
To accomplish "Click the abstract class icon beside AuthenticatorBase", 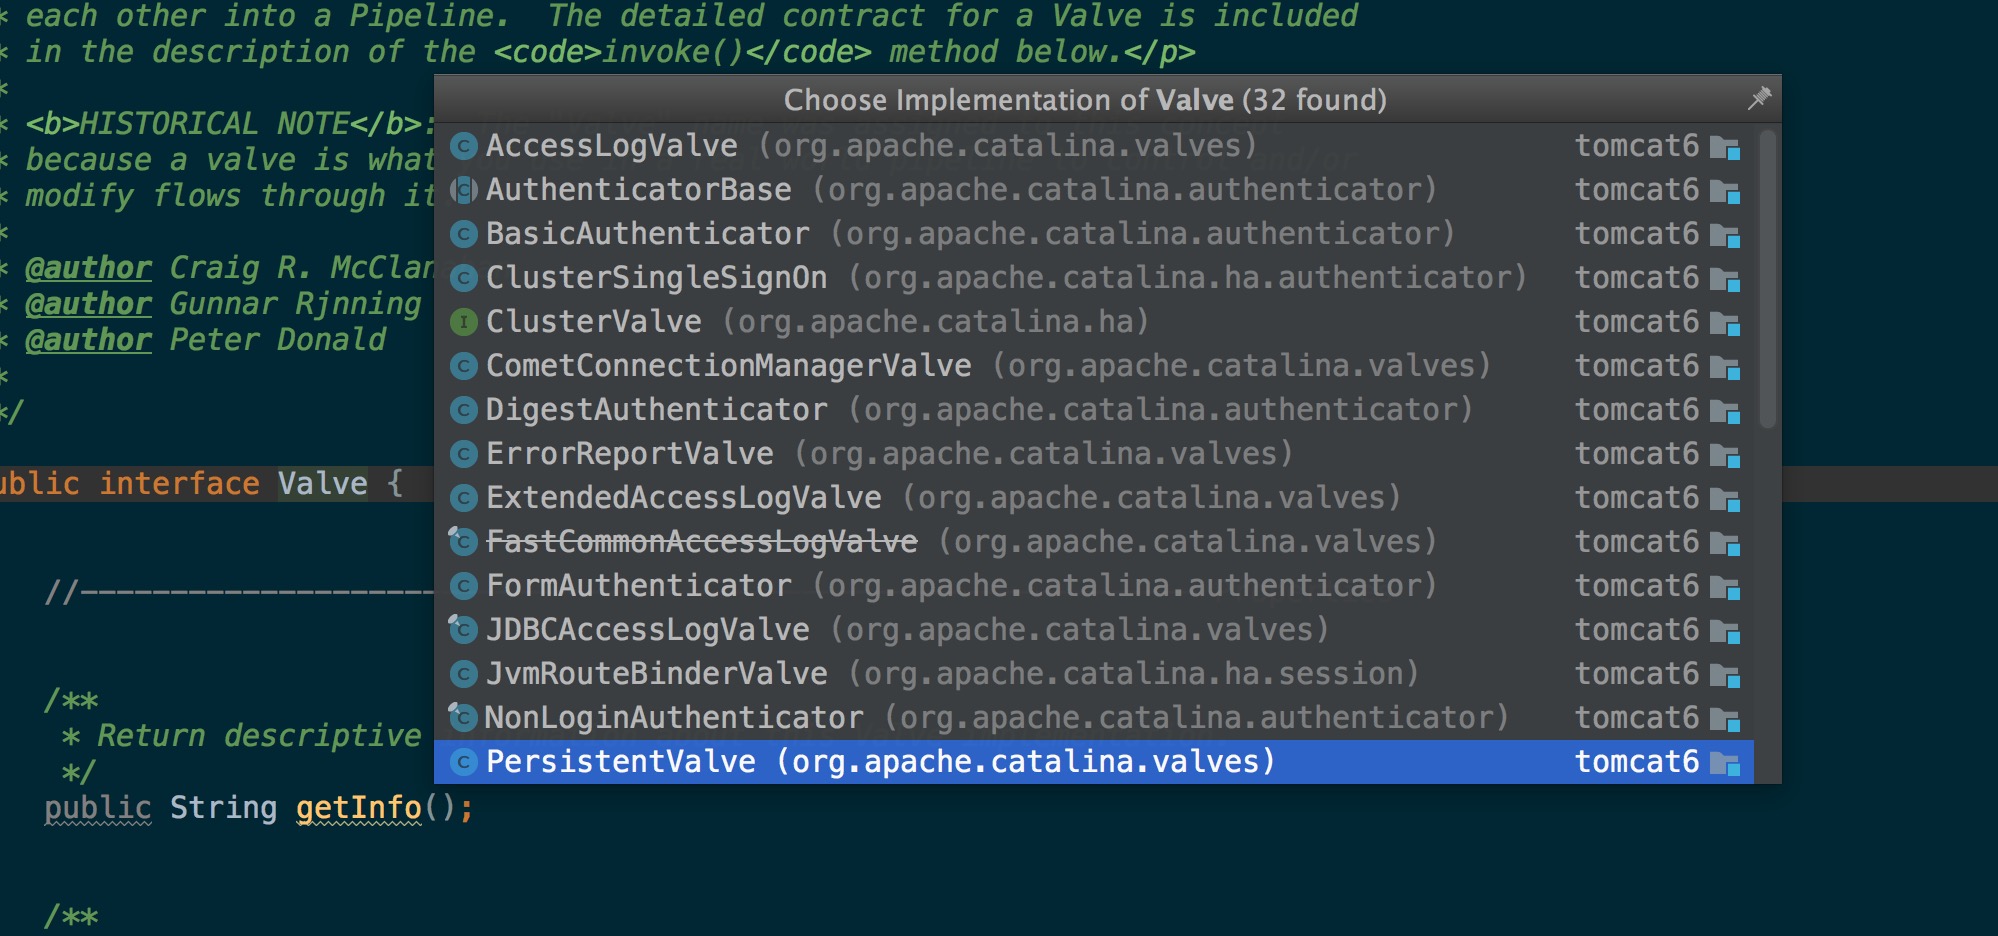I will pyautogui.click(x=463, y=191).
